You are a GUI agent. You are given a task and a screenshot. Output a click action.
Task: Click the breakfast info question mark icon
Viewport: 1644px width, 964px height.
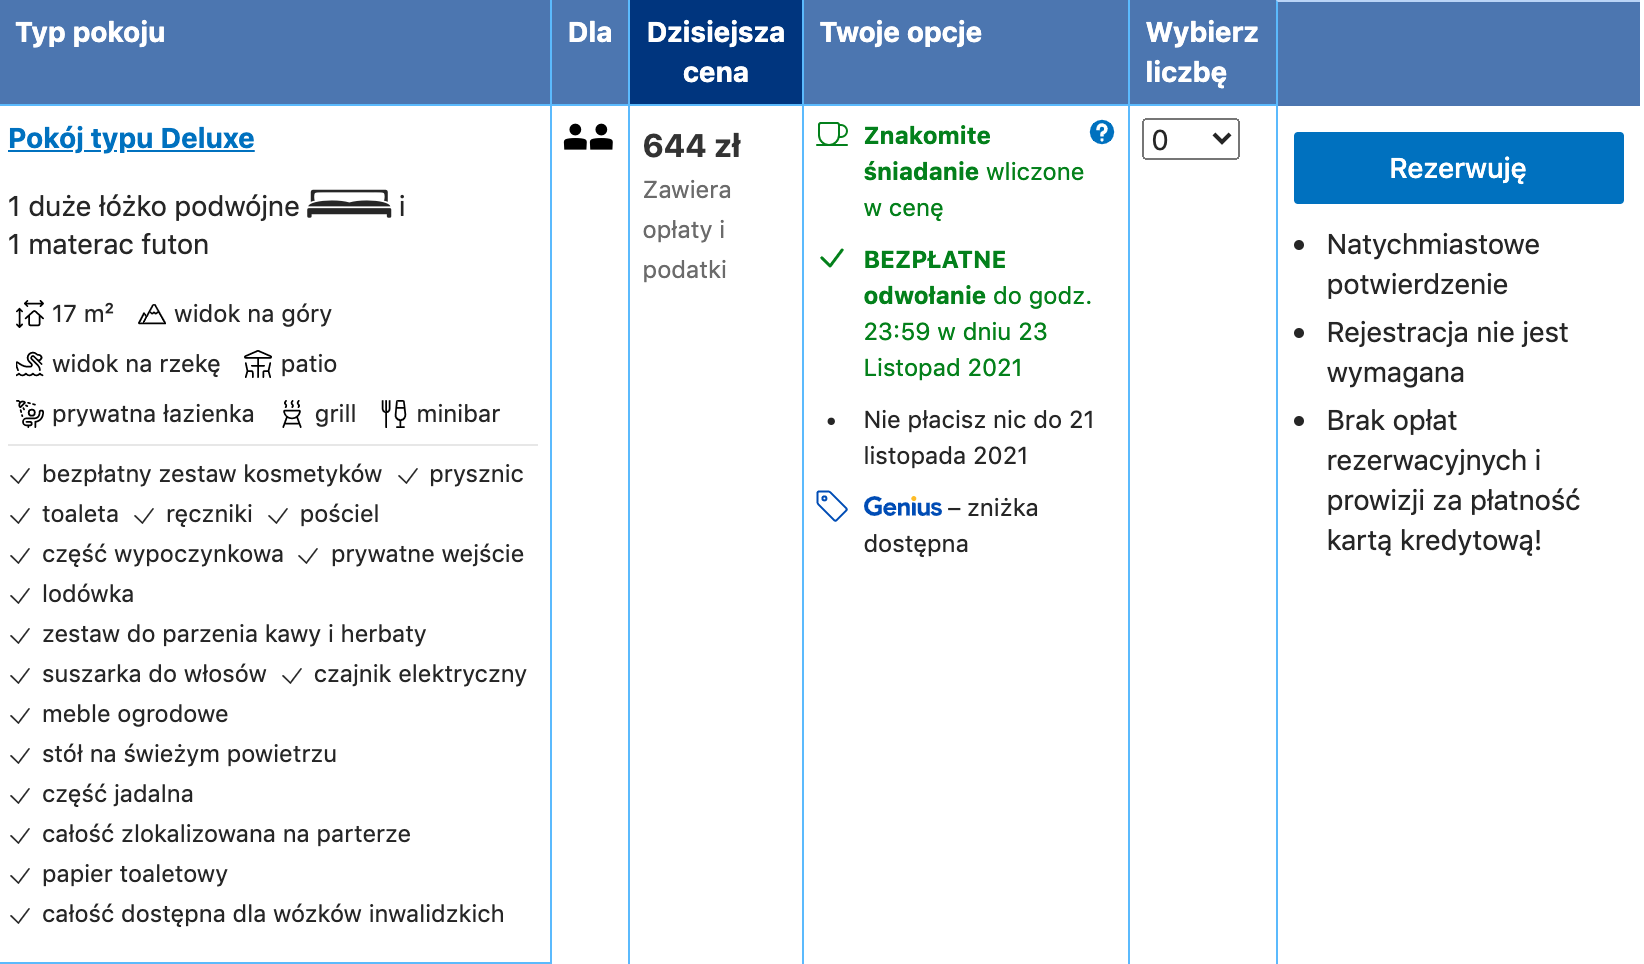coord(1101,132)
